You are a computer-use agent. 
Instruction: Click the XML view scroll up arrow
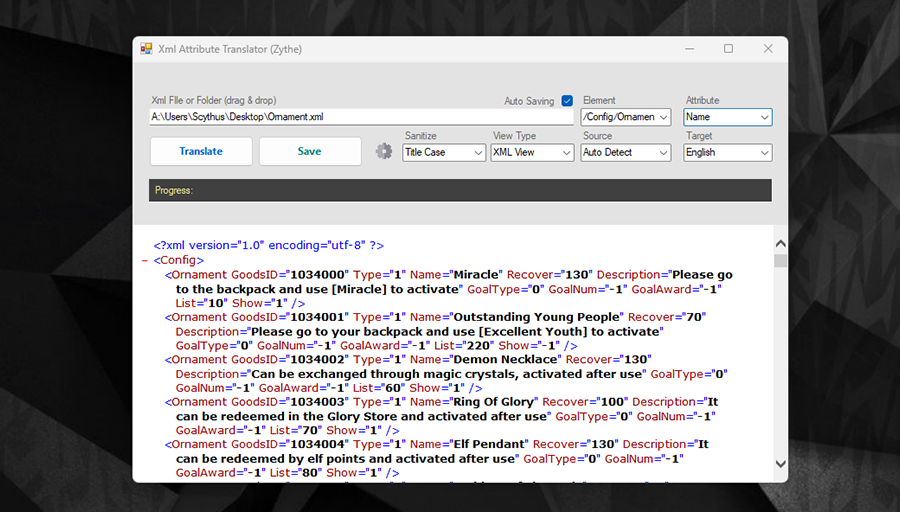[x=780, y=241]
